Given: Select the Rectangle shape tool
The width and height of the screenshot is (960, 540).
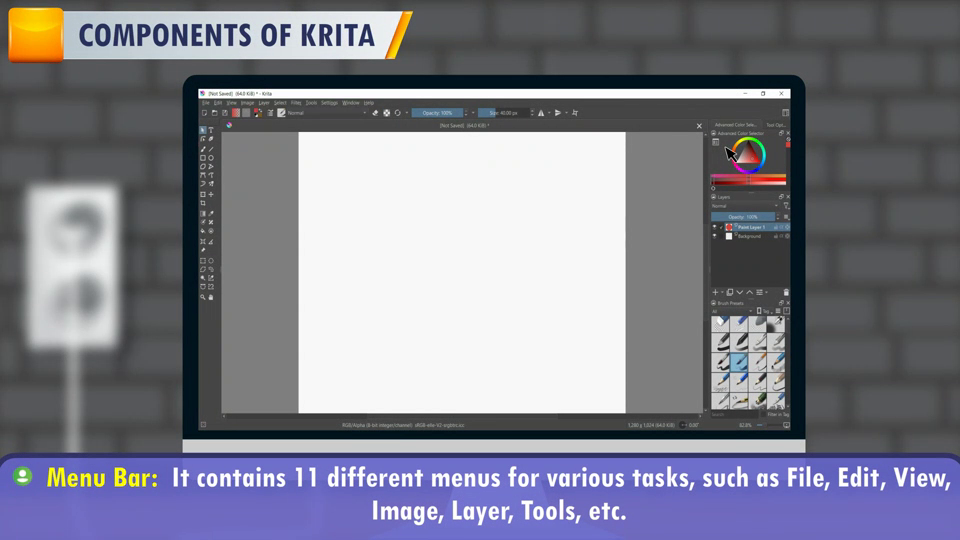Looking at the screenshot, I should pos(203,158).
